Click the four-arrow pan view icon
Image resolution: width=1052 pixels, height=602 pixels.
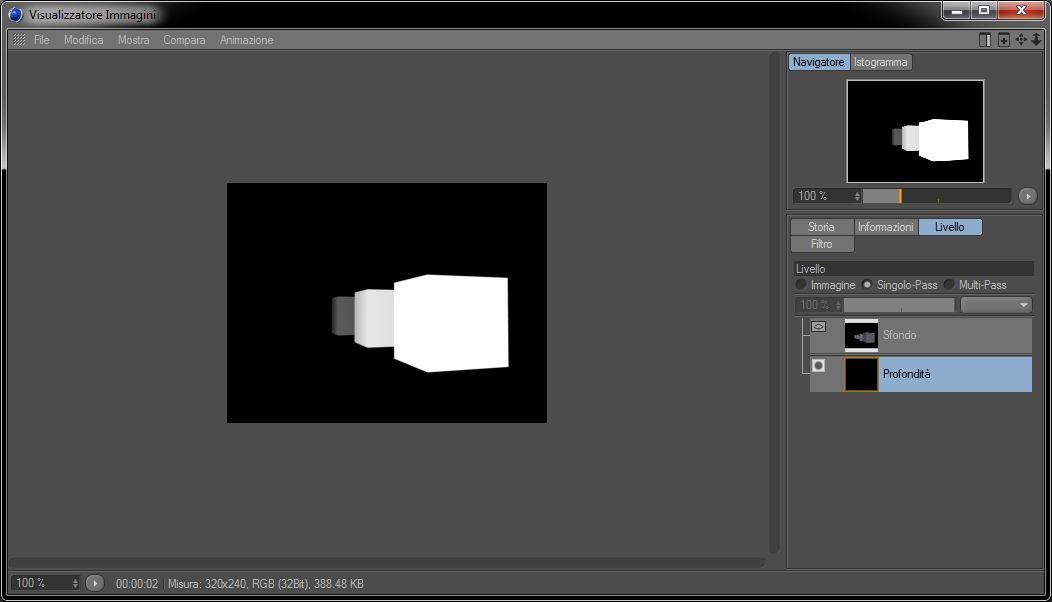[1020, 40]
